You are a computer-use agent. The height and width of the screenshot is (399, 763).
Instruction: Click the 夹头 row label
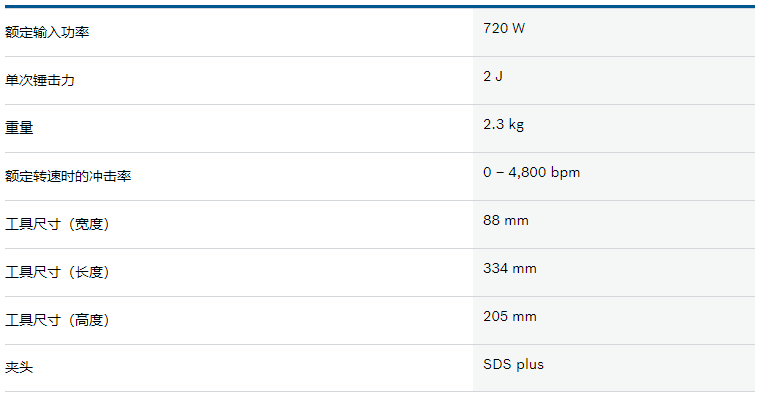pyautogui.click(x=19, y=367)
